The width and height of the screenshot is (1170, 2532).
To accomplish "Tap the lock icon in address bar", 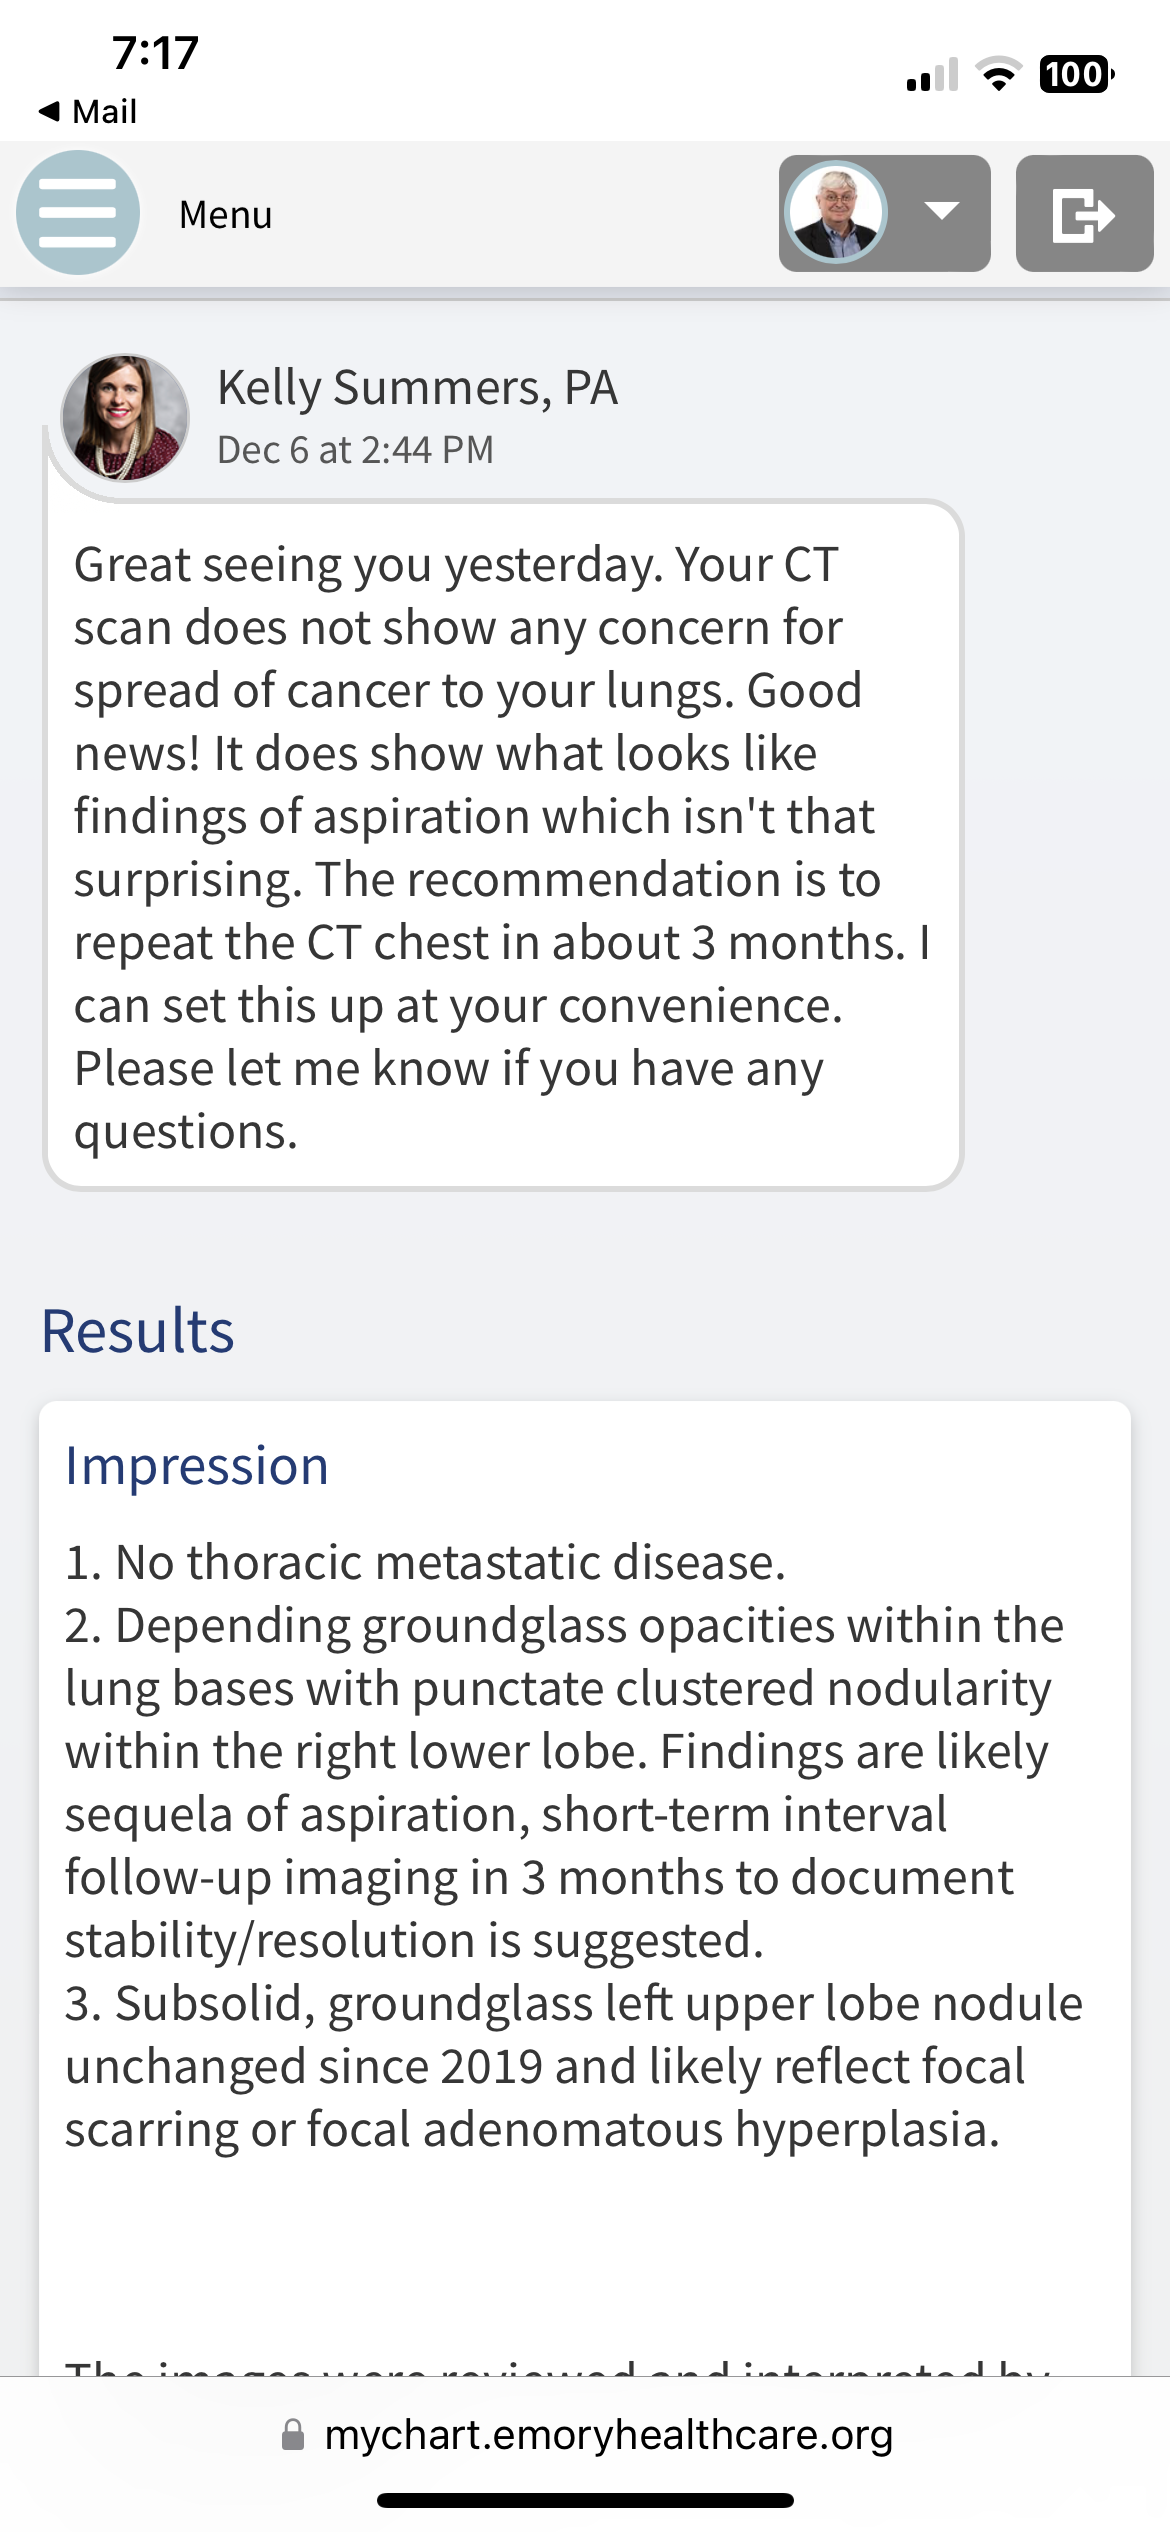I will pyautogui.click(x=293, y=2434).
